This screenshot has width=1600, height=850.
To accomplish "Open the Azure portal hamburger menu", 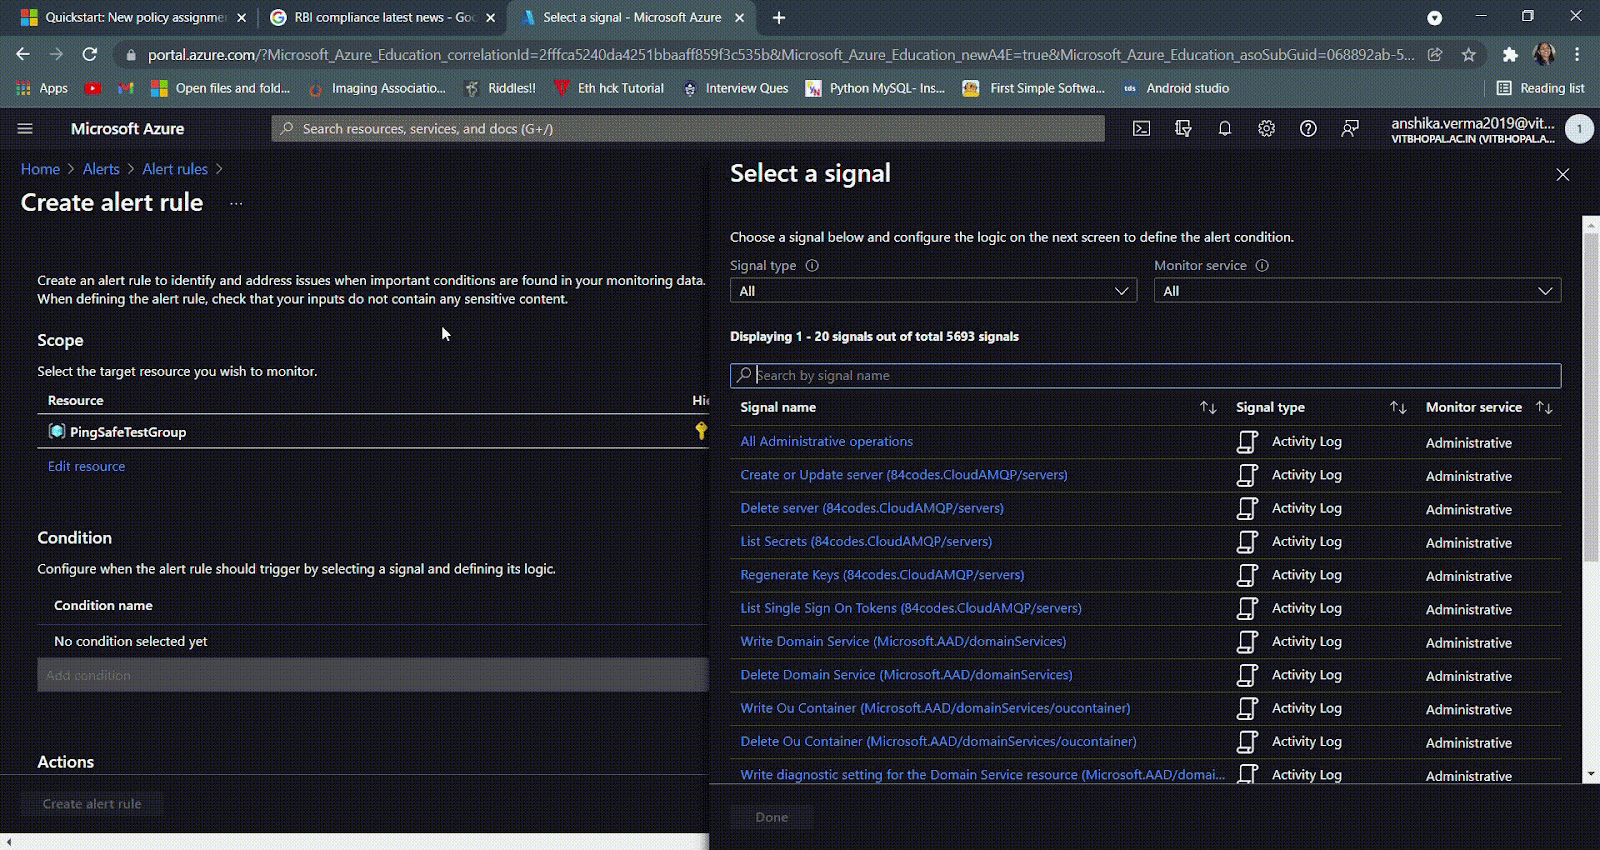I will coord(25,129).
